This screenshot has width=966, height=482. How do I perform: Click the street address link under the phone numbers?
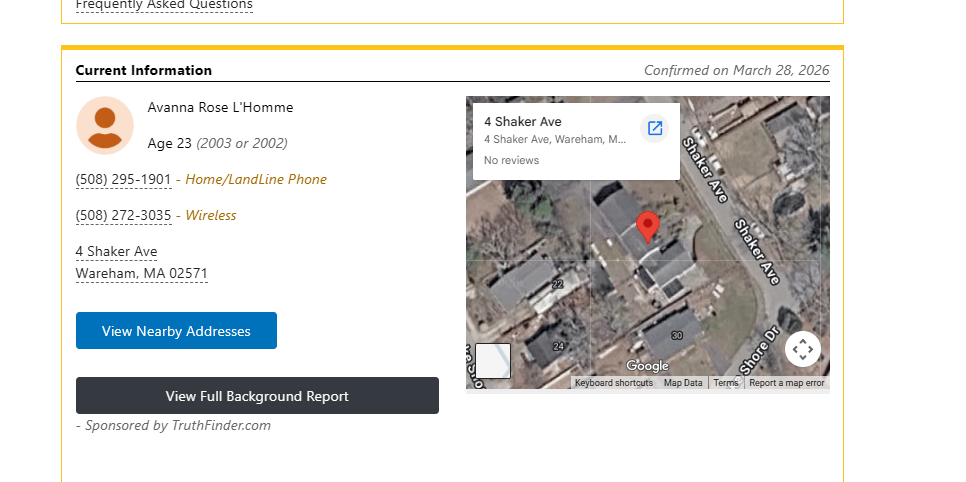(x=116, y=252)
